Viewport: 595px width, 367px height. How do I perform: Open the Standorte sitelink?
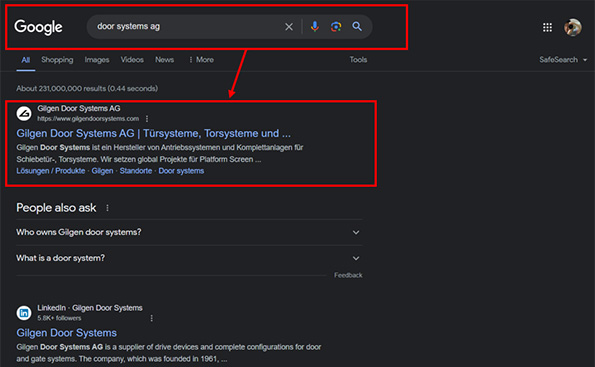pos(136,171)
